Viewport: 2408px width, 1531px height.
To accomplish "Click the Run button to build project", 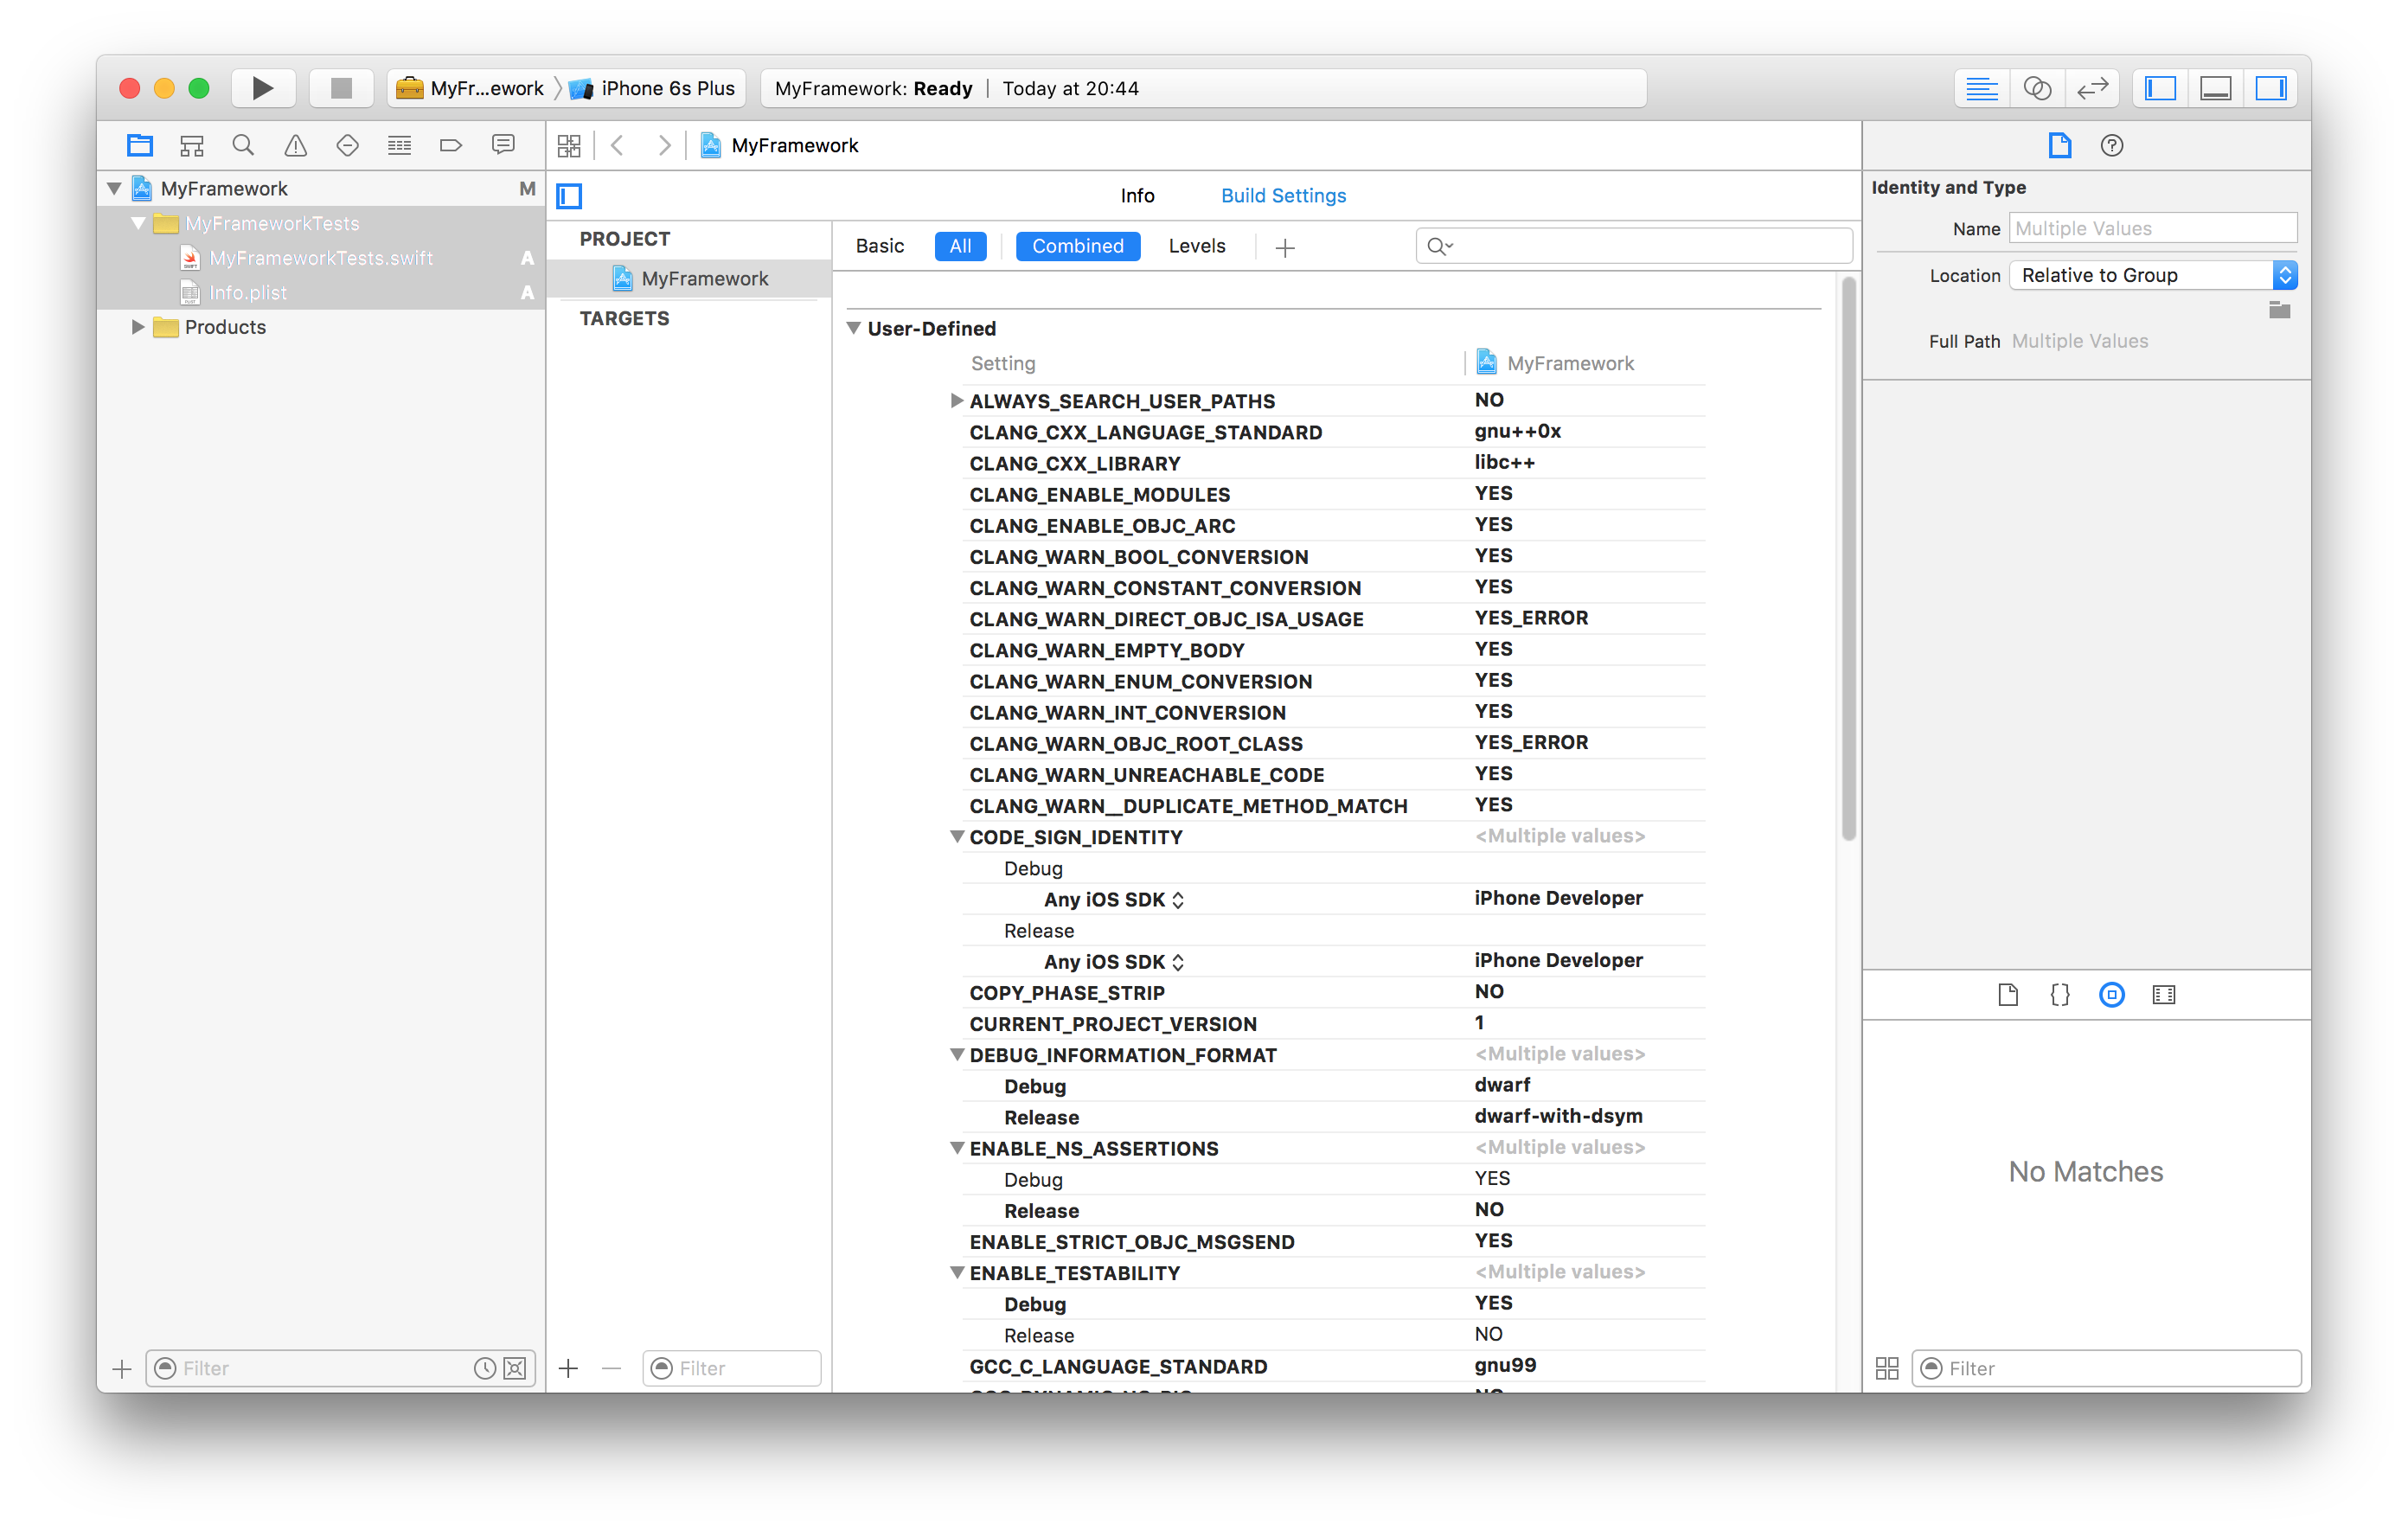I will 259,87.
